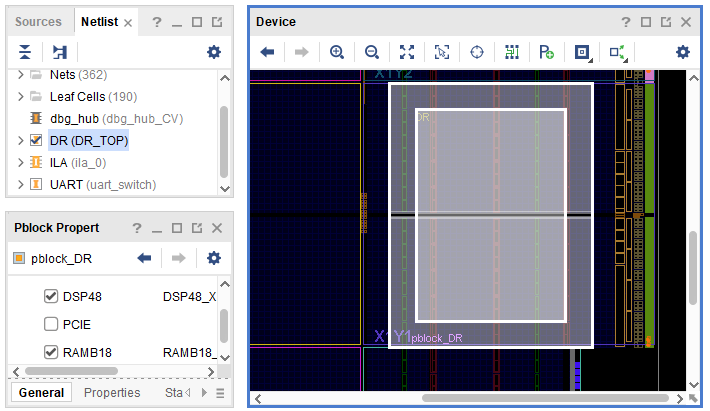Expand the Leaf Cells folder

point(21,97)
